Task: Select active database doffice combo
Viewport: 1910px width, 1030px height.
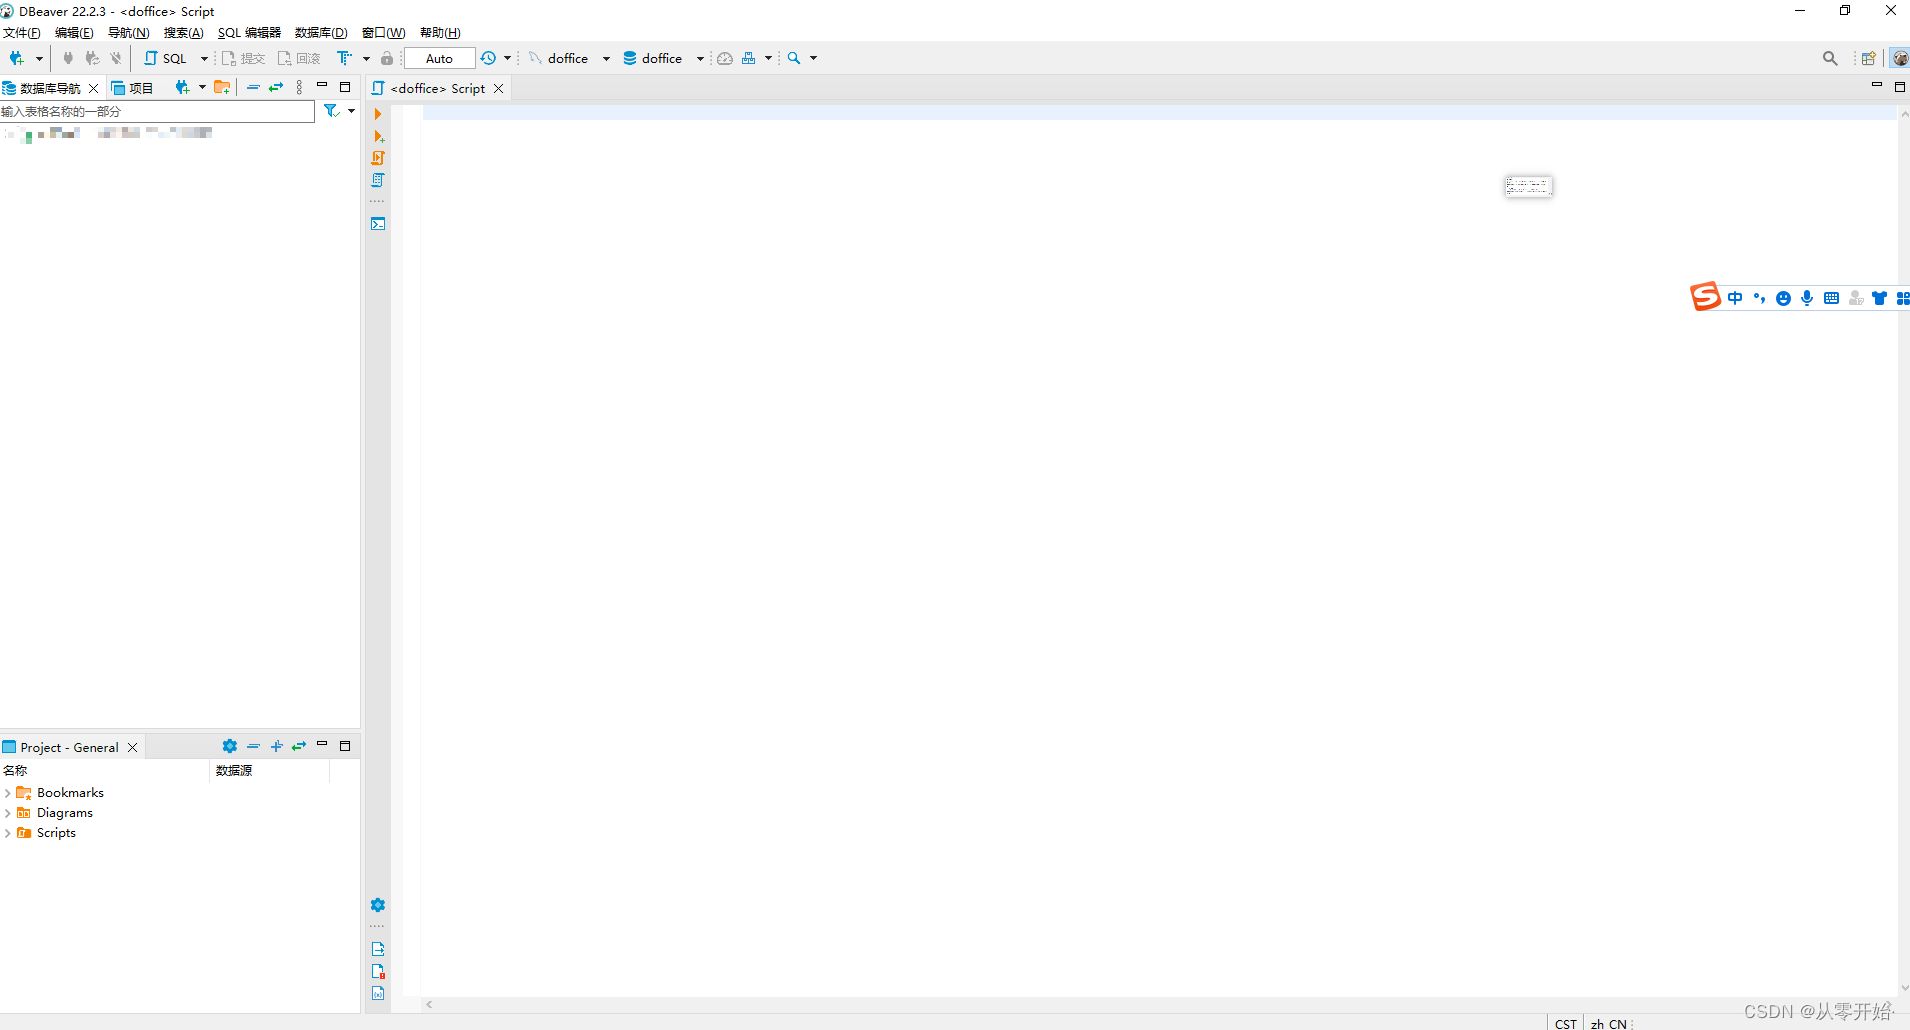Action: [x=663, y=58]
